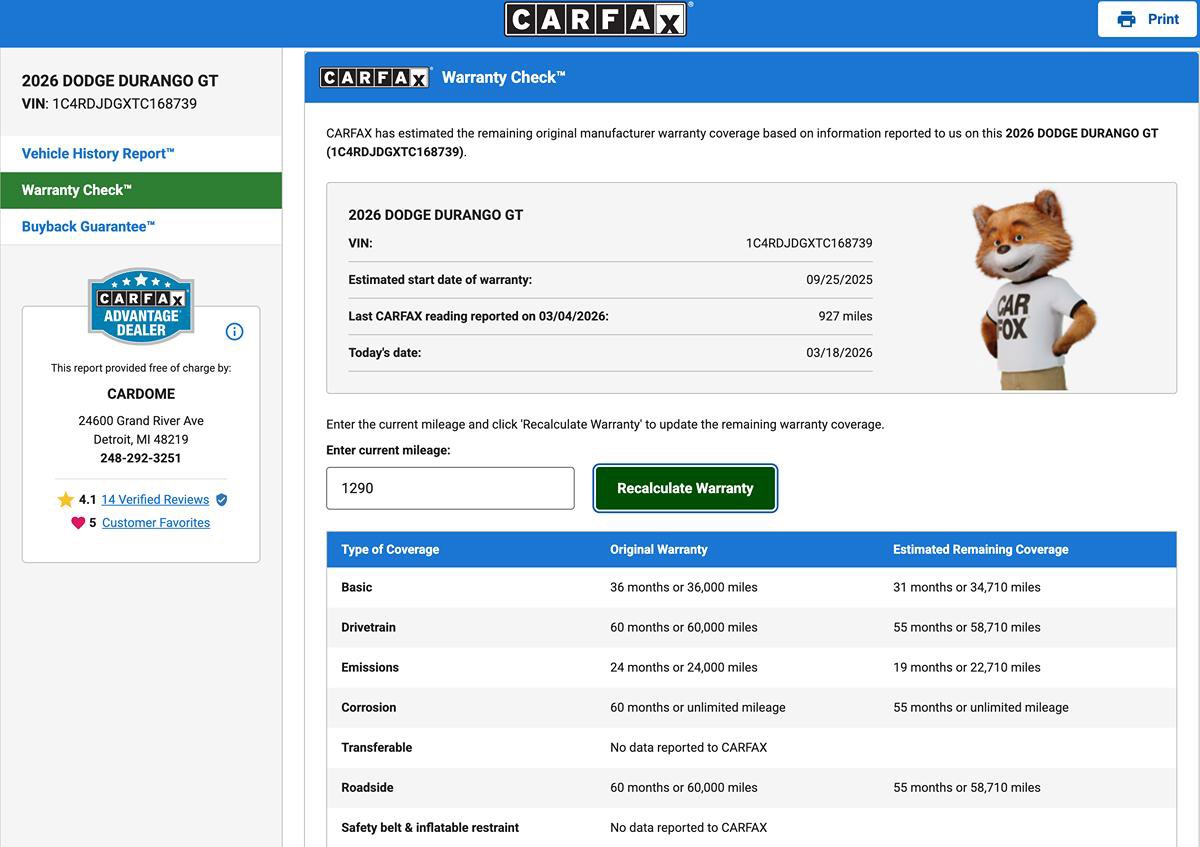The image size is (1200, 847).
Task: Click the dealer phone number 248-292-3251
Action: tap(141, 458)
